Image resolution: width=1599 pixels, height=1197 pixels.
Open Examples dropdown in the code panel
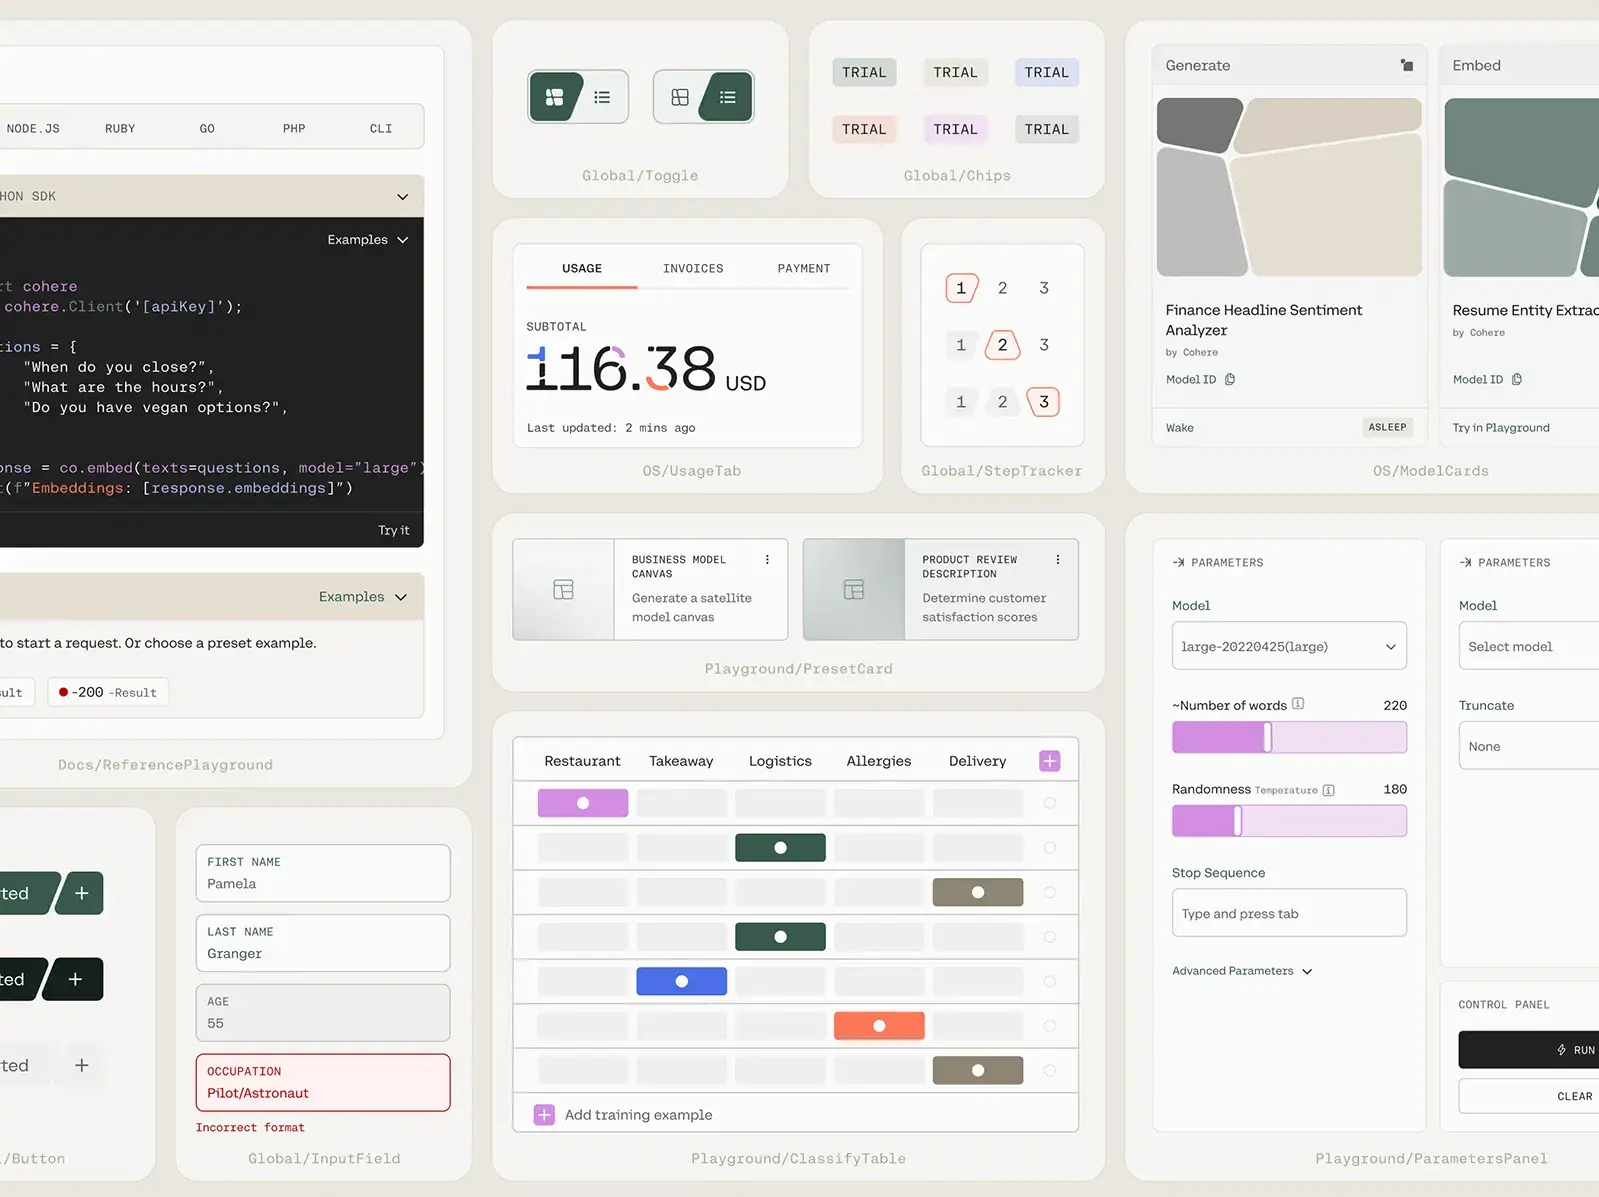[x=368, y=240]
